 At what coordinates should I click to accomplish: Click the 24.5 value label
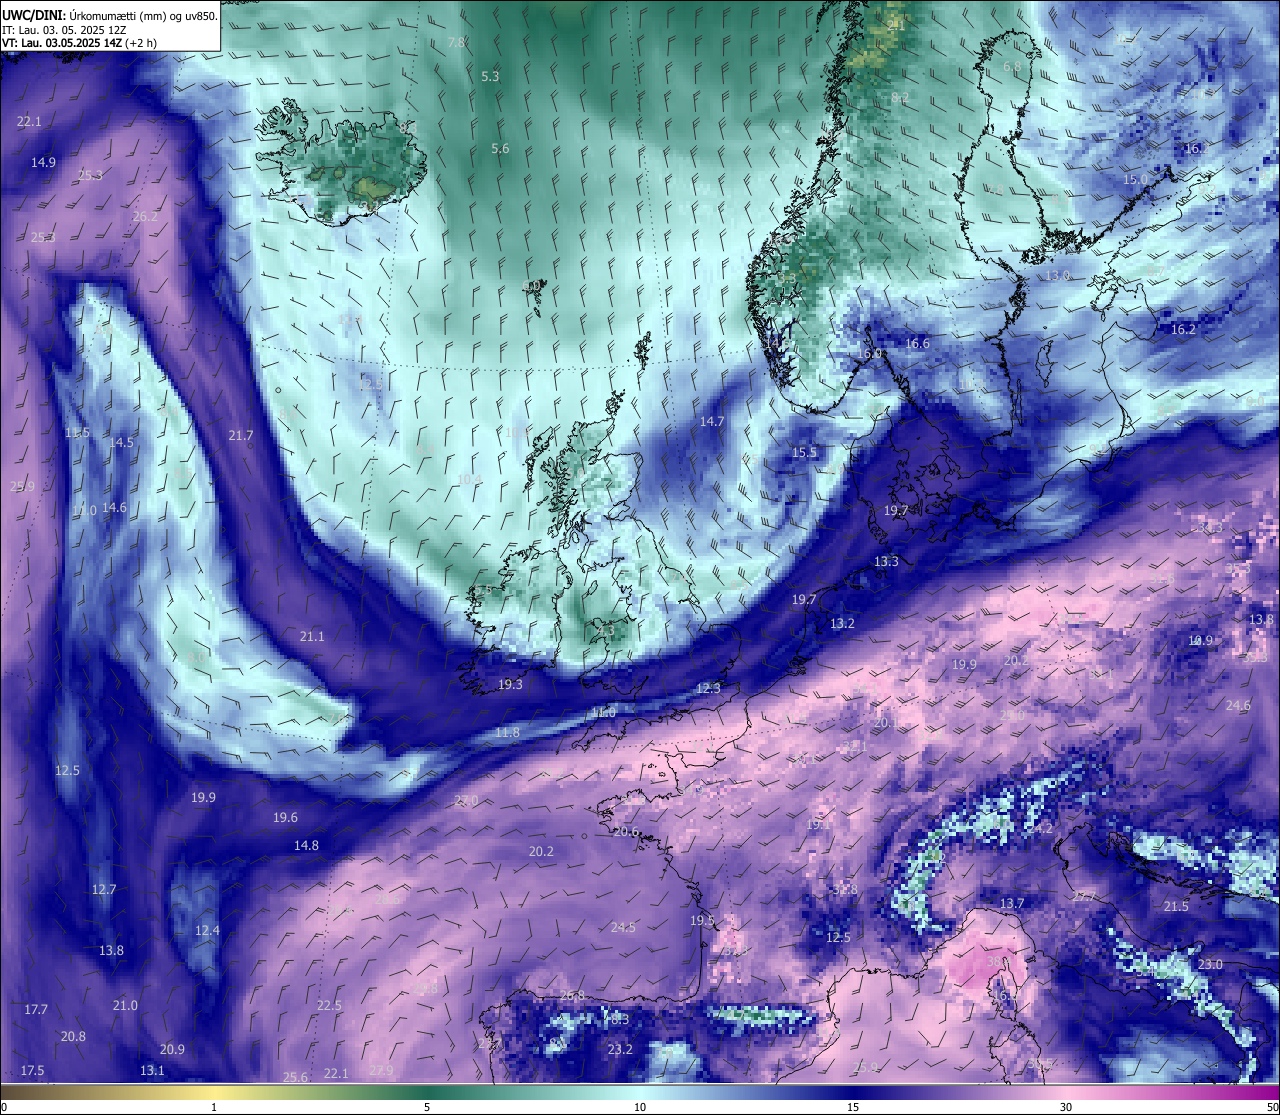623,927
